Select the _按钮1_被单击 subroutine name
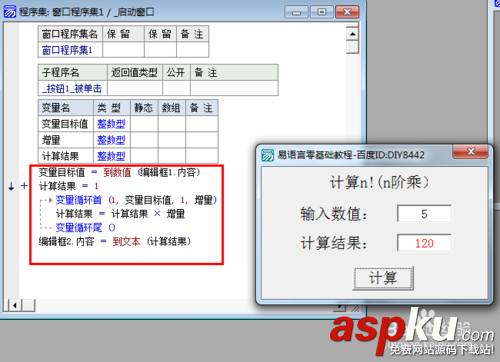This screenshot has height=362, width=500. [73, 88]
